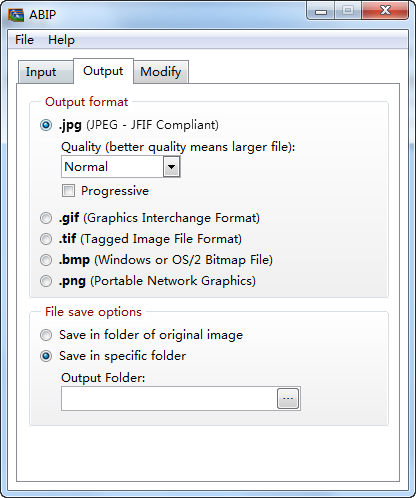Minimize the ABIP window
416x498 pixels.
(x=321, y=11)
